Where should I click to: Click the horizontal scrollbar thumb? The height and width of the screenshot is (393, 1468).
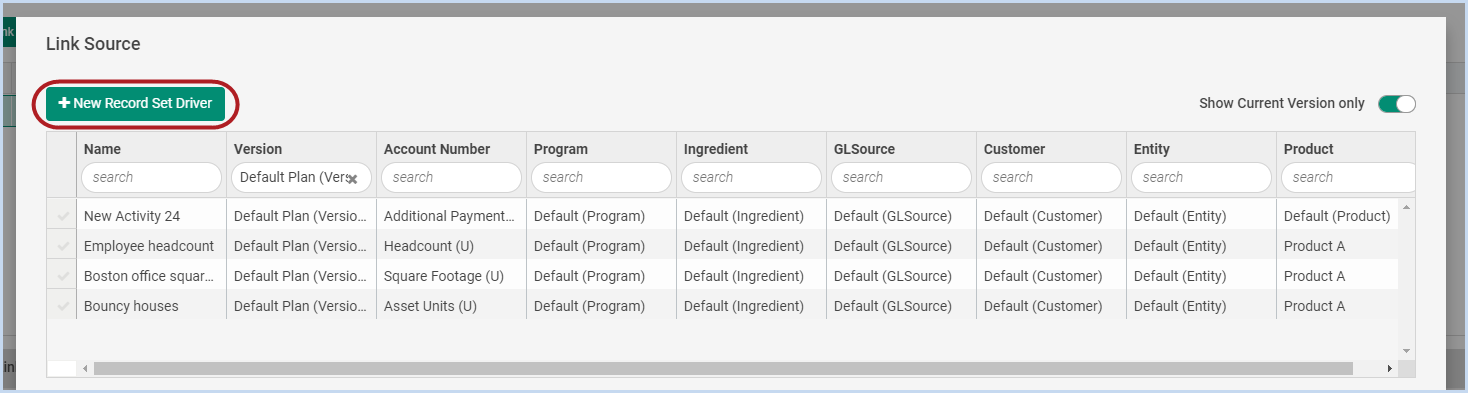coord(723,369)
